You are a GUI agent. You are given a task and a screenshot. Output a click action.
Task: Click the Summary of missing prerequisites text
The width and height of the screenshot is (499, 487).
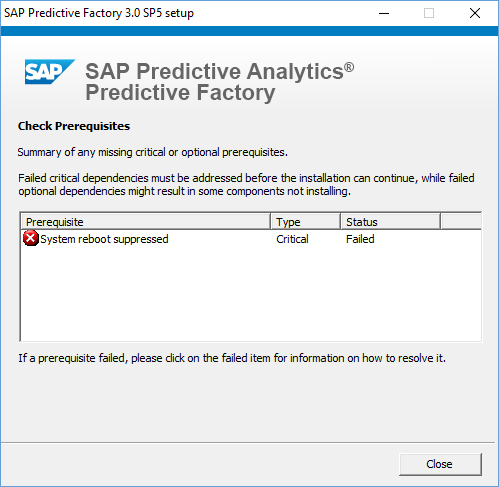tap(152, 152)
